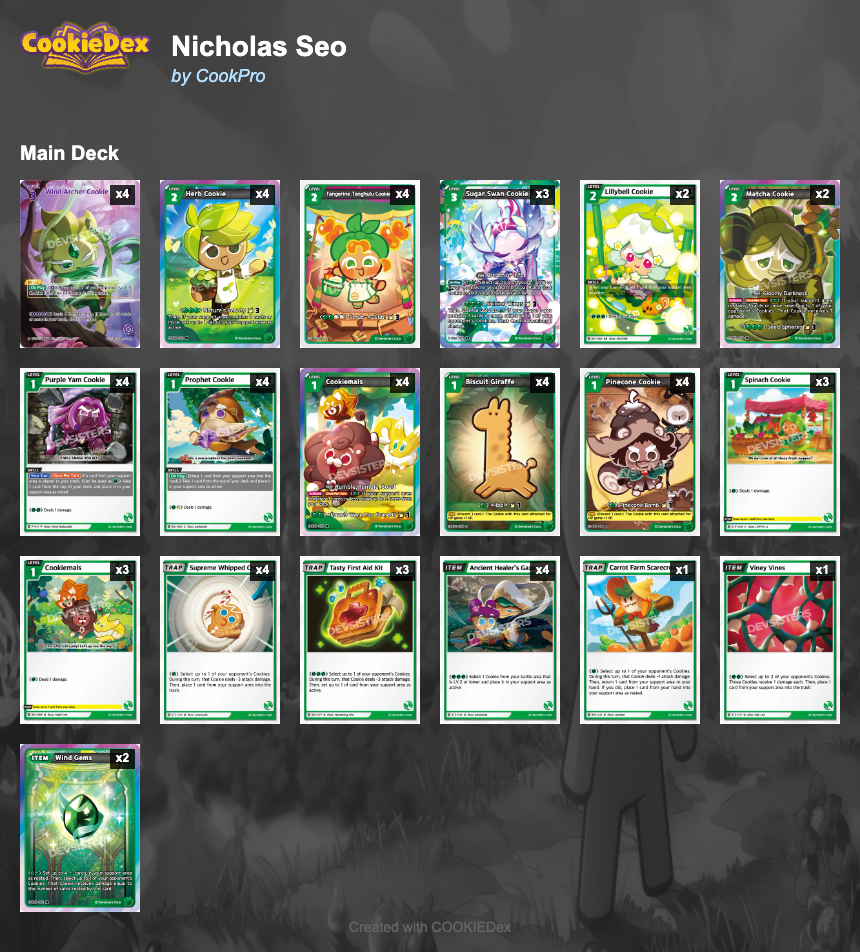Click the Carrot Farm Scarecrow trap card
Screen dimensions: 860x952
click(640, 640)
